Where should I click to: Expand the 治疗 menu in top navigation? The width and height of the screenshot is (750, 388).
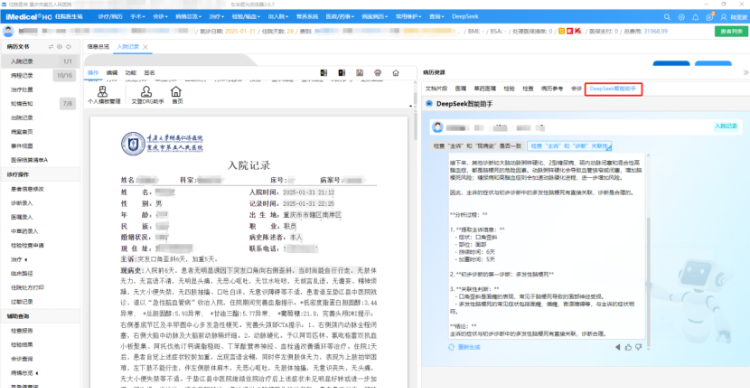coord(217,17)
